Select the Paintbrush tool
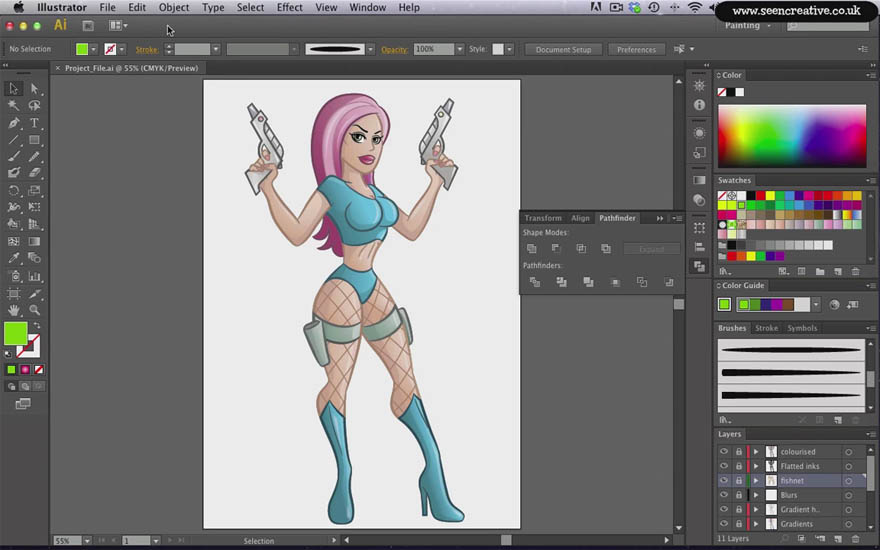 [13, 157]
